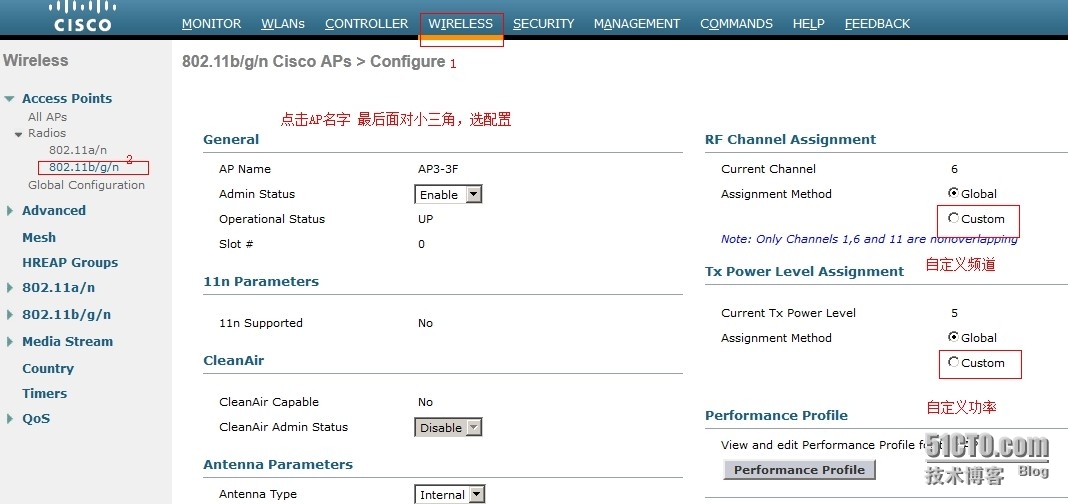1068x504 pixels.
Task: Select Global for RF Channel Assignment
Action: point(954,193)
